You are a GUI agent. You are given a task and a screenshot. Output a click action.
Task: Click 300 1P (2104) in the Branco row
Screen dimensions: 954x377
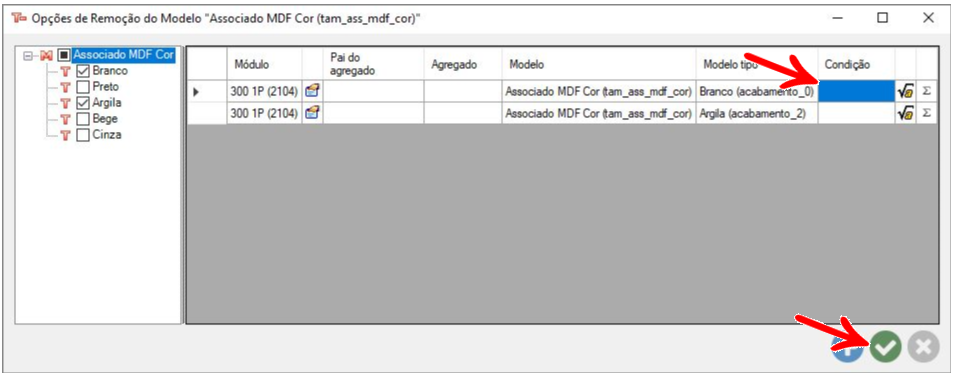pyautogui.click(x=265, y=91)
